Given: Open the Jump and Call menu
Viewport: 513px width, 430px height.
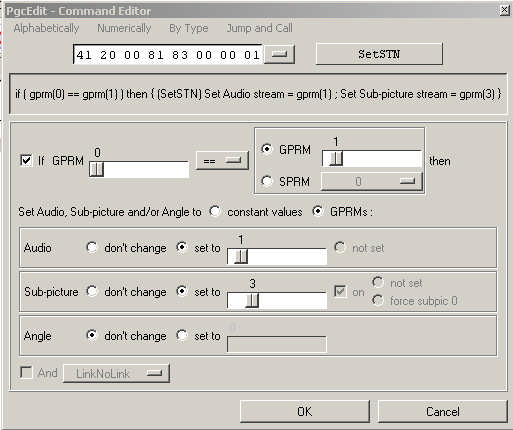Looking at the screenshot, I should tap(260, 28).
